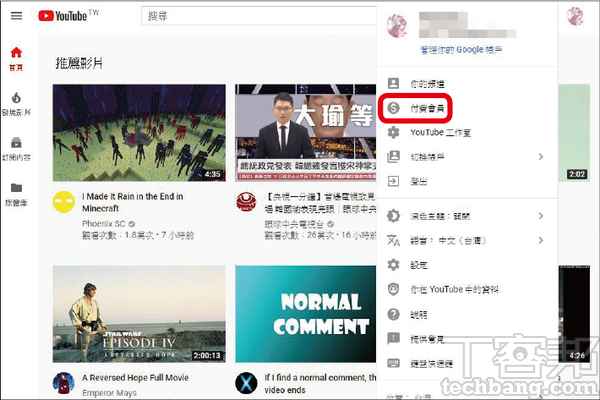Select 登出 menu entry

point(467,181)
